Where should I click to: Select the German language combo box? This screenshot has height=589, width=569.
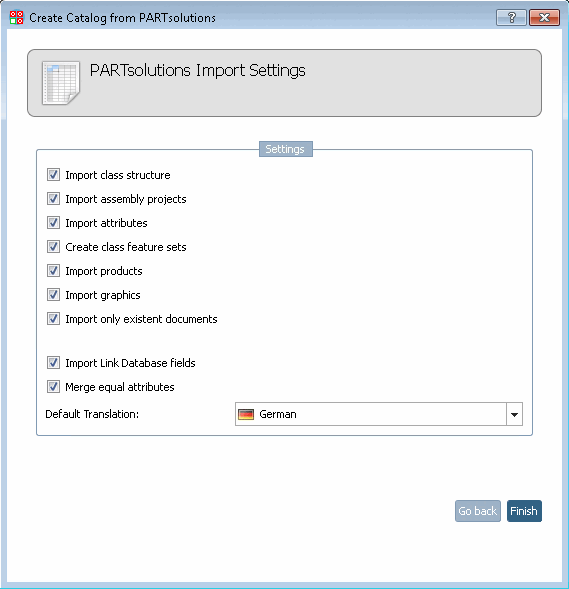point(379,414)
